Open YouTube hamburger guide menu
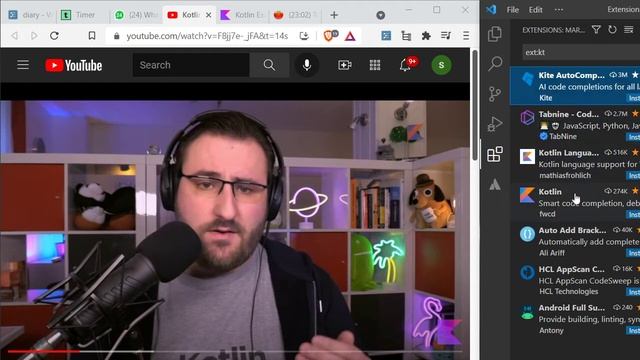The height and width of the screenshot is (360, 640). [23, 65]
